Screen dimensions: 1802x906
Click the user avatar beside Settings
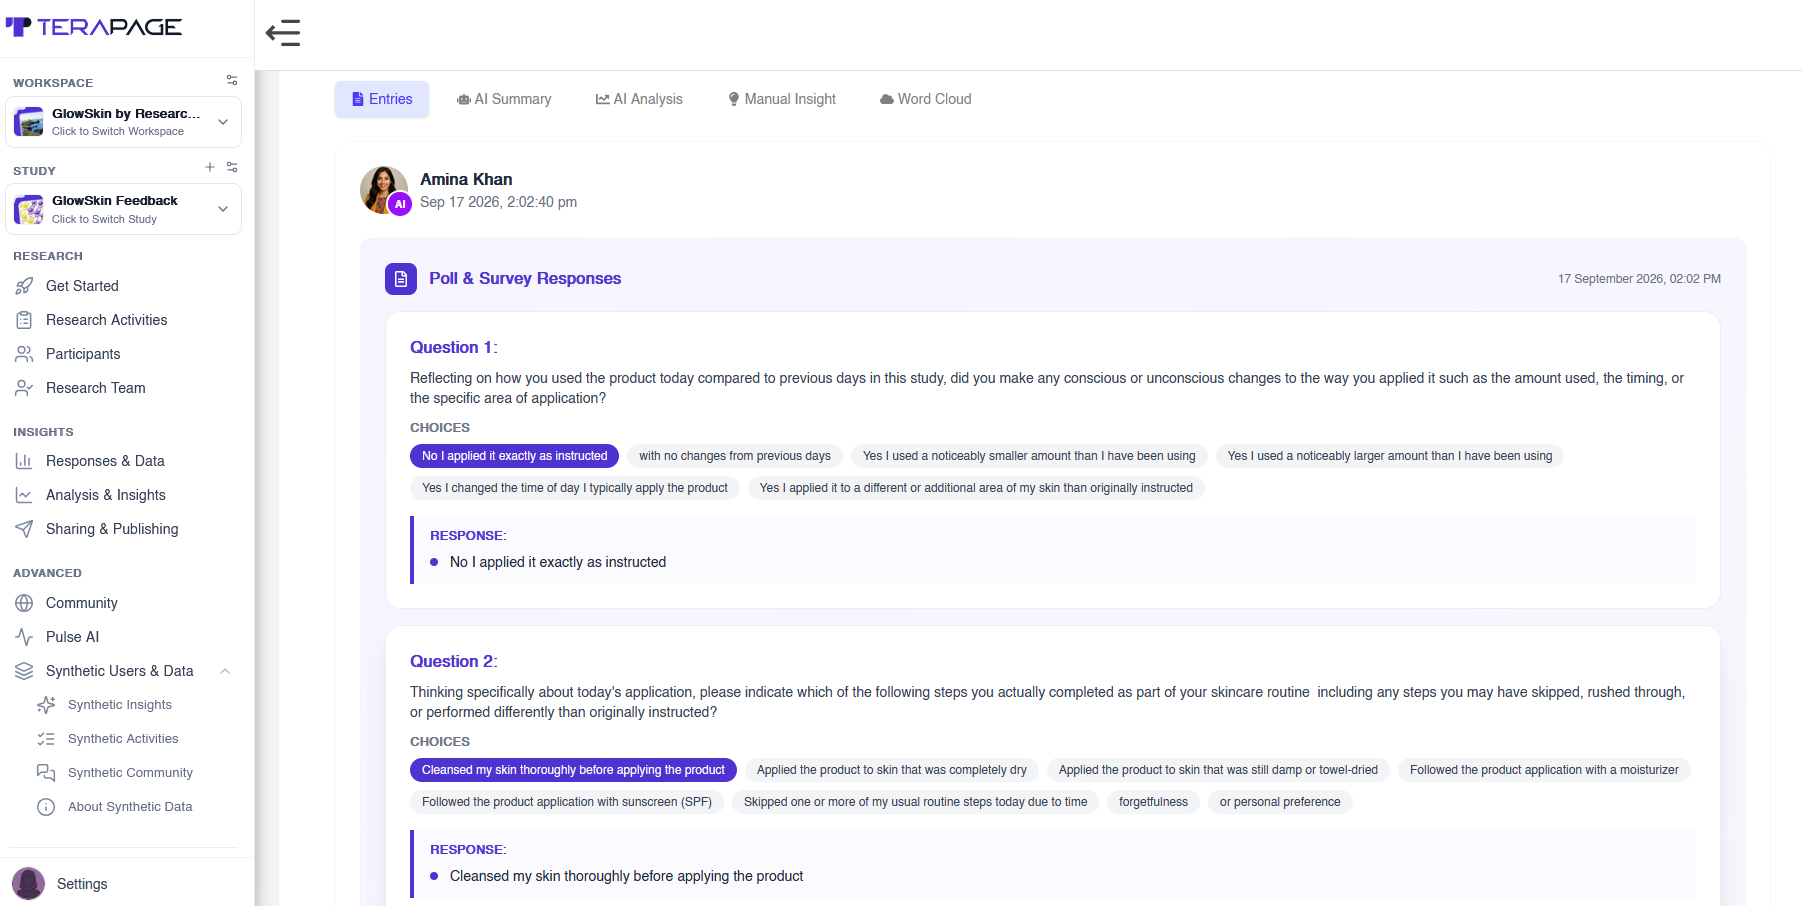coord(28,884)
